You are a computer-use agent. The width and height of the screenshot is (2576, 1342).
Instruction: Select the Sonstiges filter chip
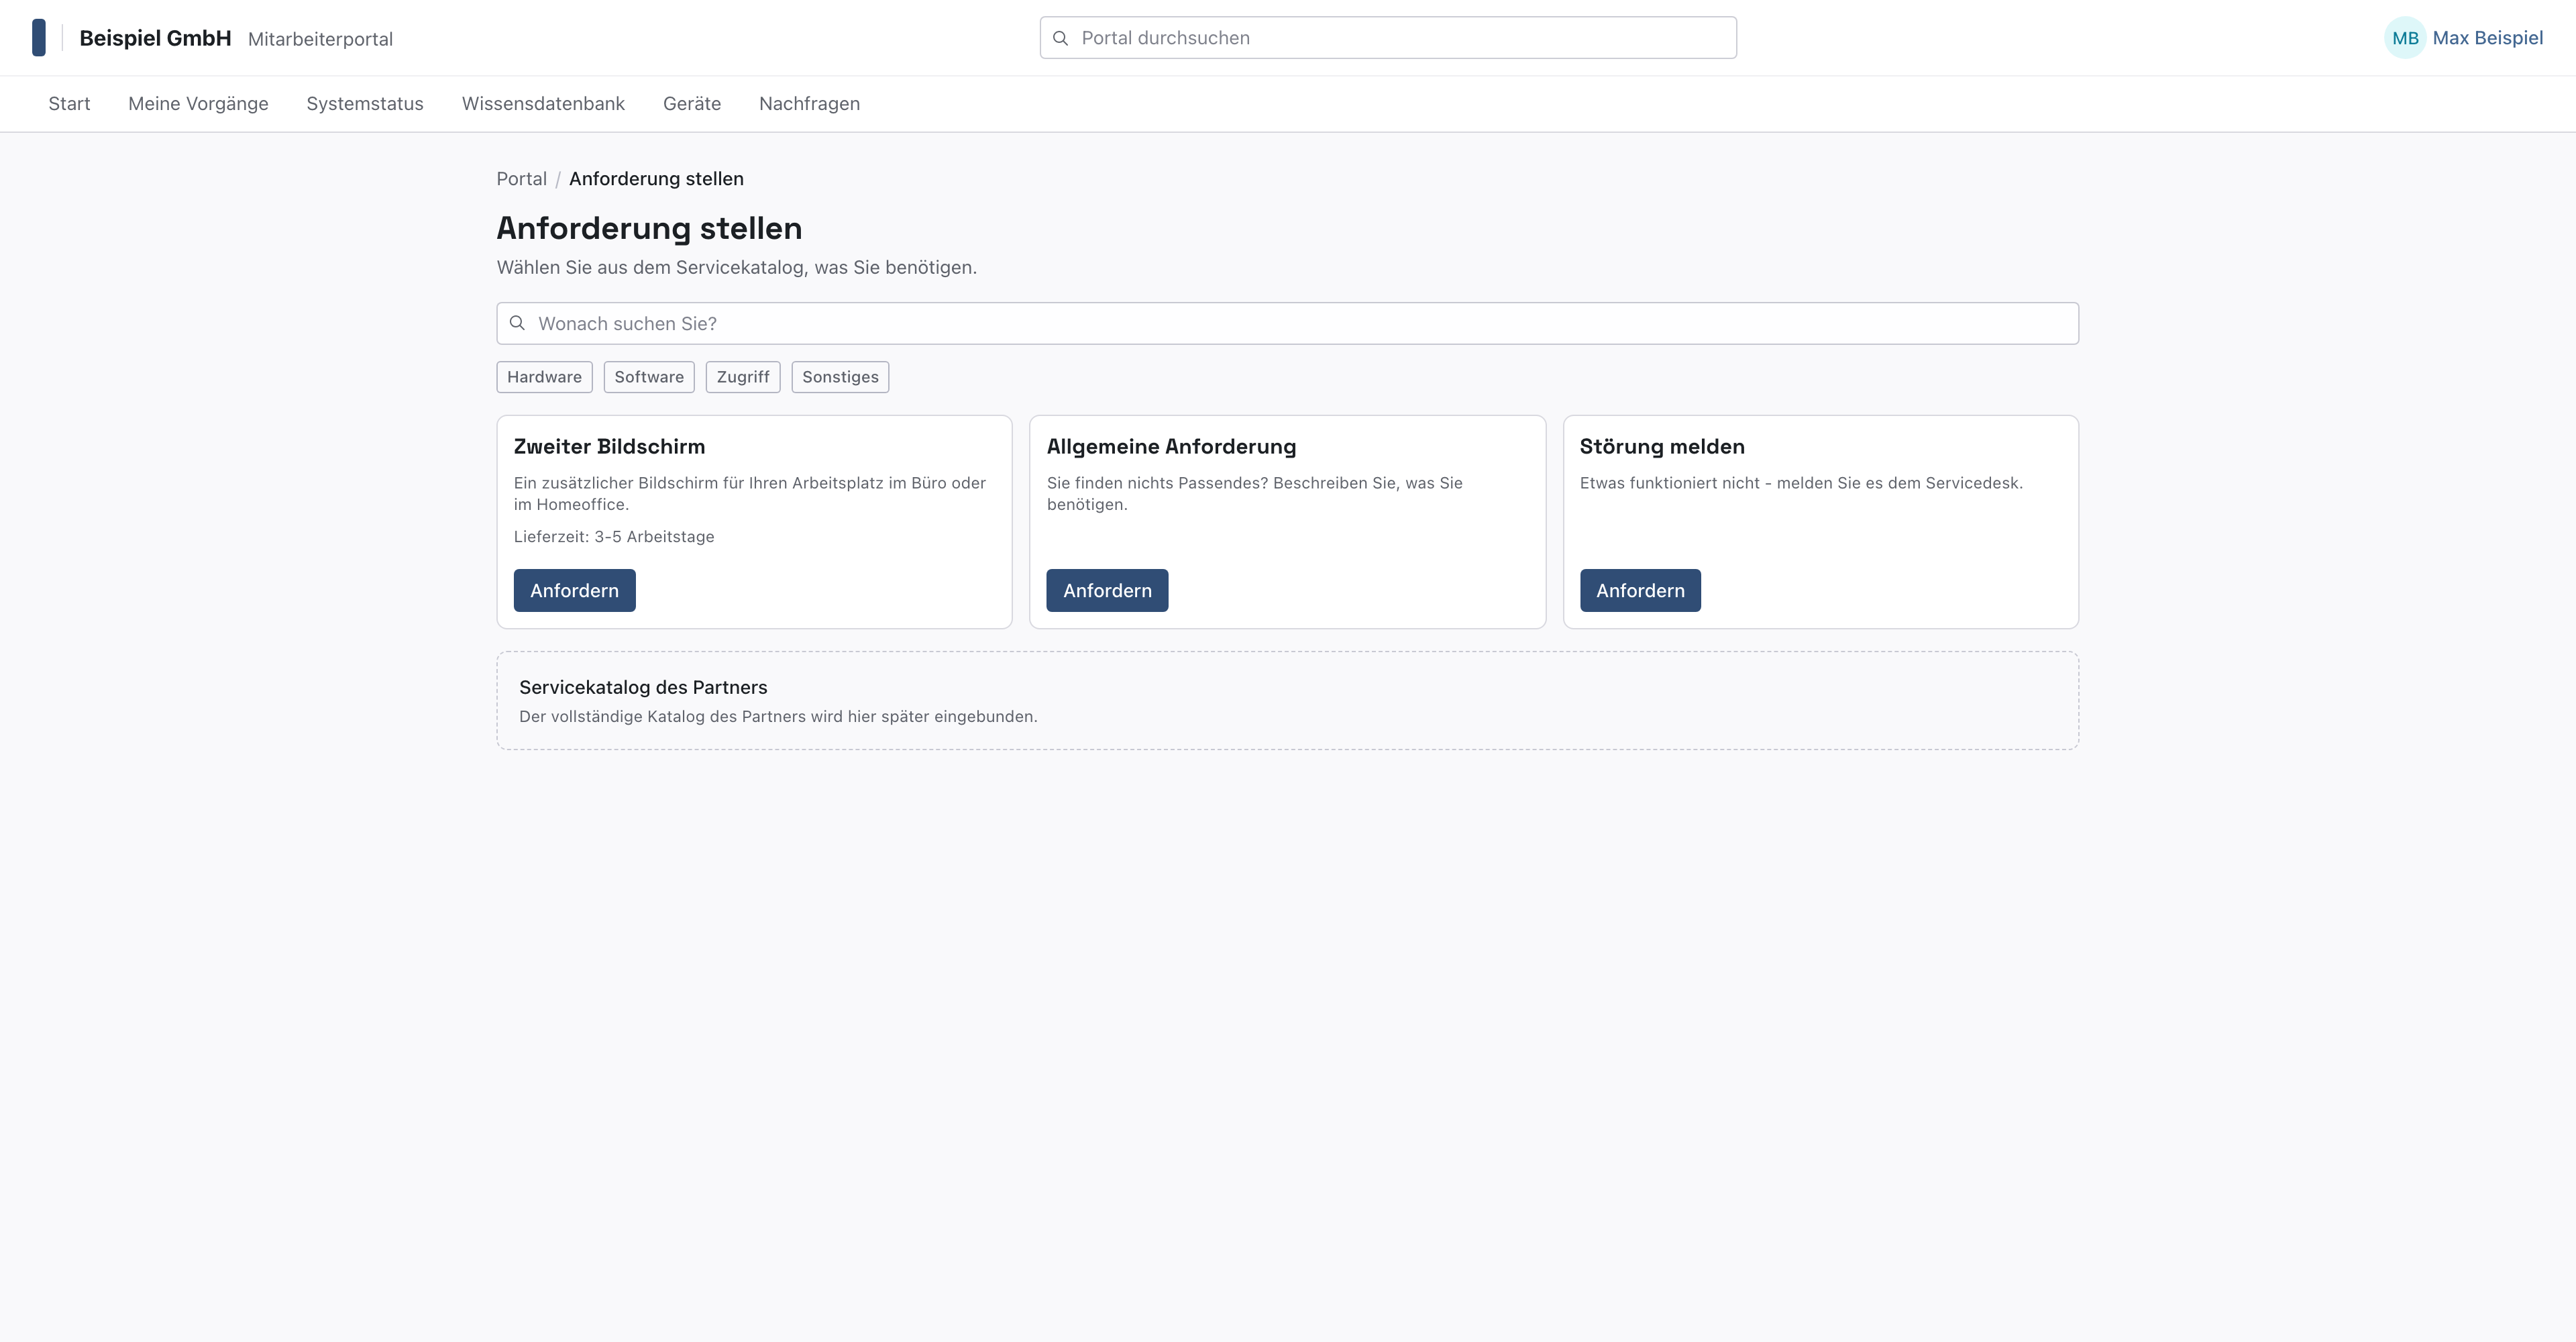coord(840,377)
